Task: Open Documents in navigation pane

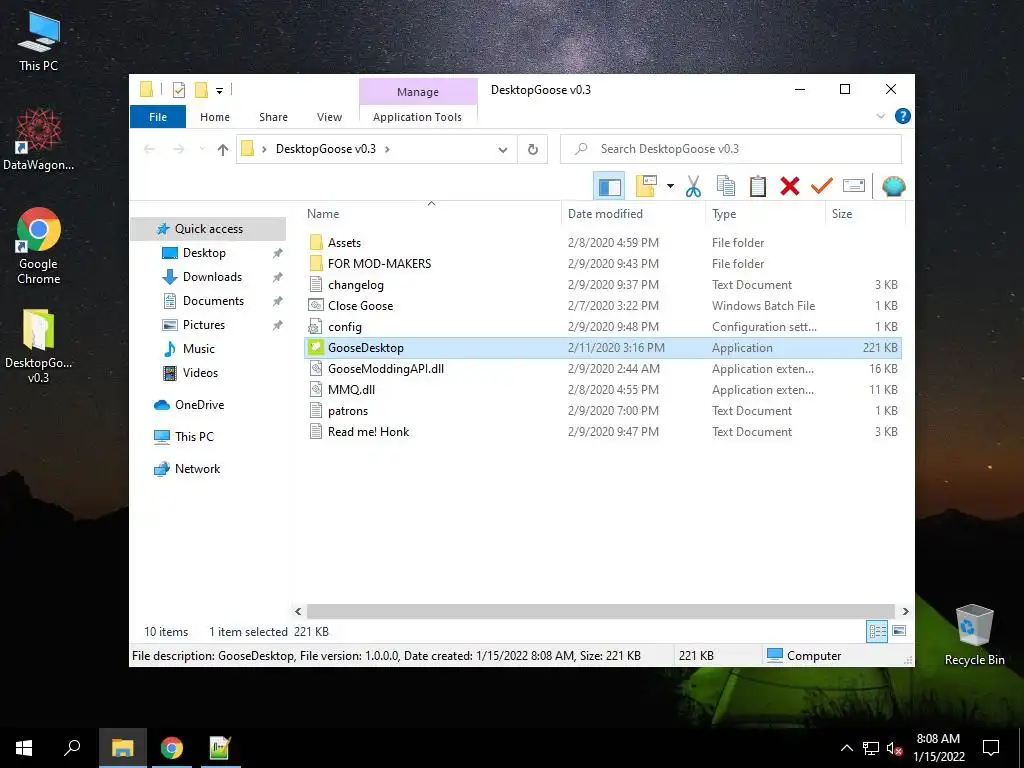Action: (x=213, y=301)
